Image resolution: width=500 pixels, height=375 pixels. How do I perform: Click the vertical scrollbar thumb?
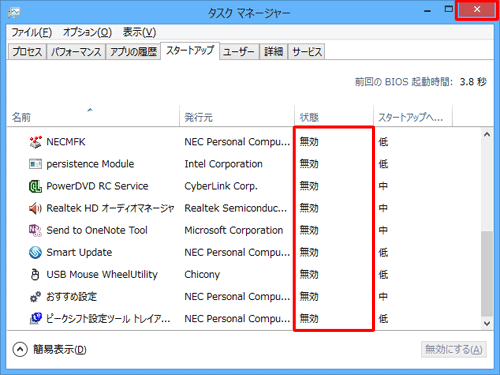tap(487, 273)
